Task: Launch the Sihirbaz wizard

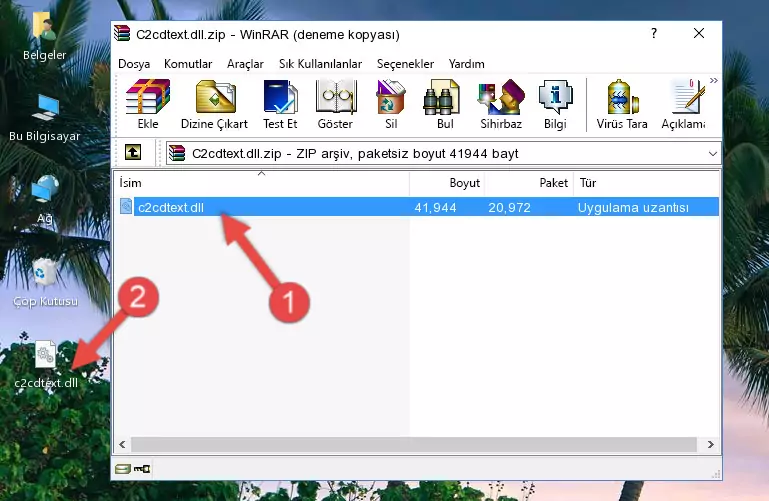Action: click(501, 104)
